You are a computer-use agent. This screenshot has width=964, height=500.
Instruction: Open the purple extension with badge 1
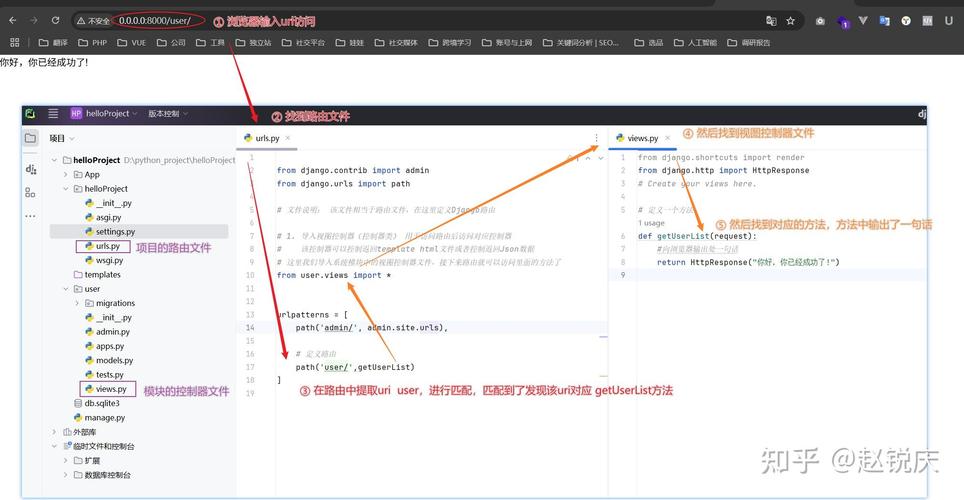click(x=843, y=22)
